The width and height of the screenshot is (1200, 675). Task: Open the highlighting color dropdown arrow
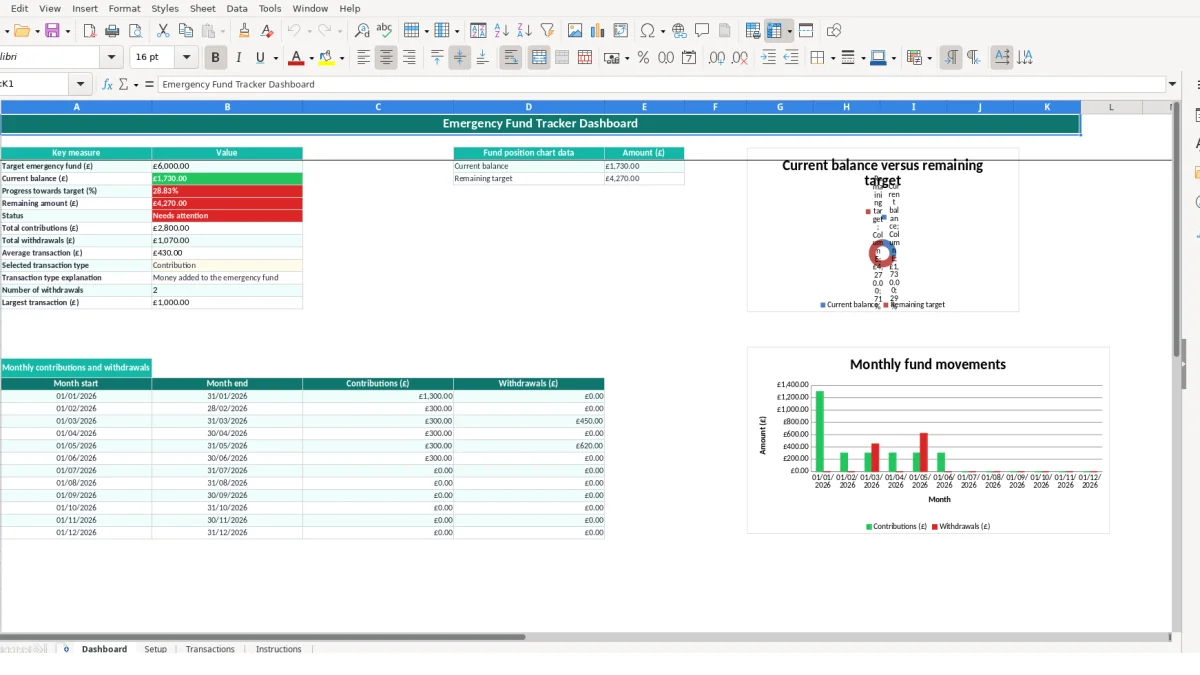coord(342,58)
